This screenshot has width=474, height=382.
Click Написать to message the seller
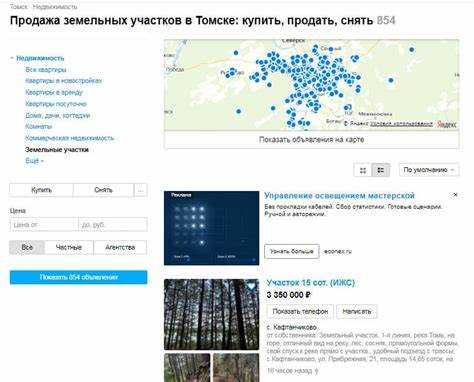coord(357,311)
